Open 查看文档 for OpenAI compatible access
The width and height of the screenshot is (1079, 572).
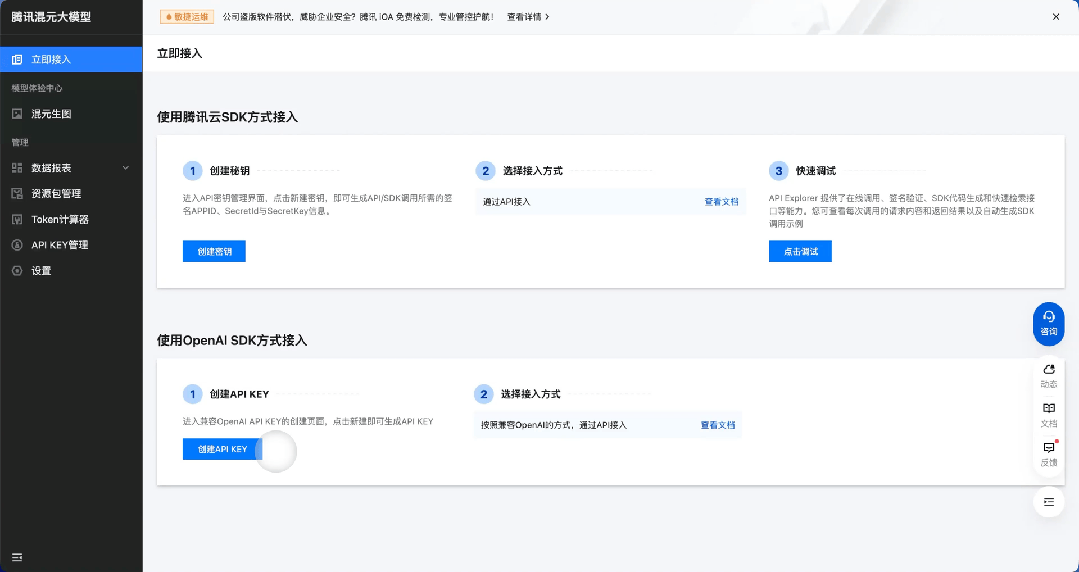pyautogui.click(x=718, y=425)
